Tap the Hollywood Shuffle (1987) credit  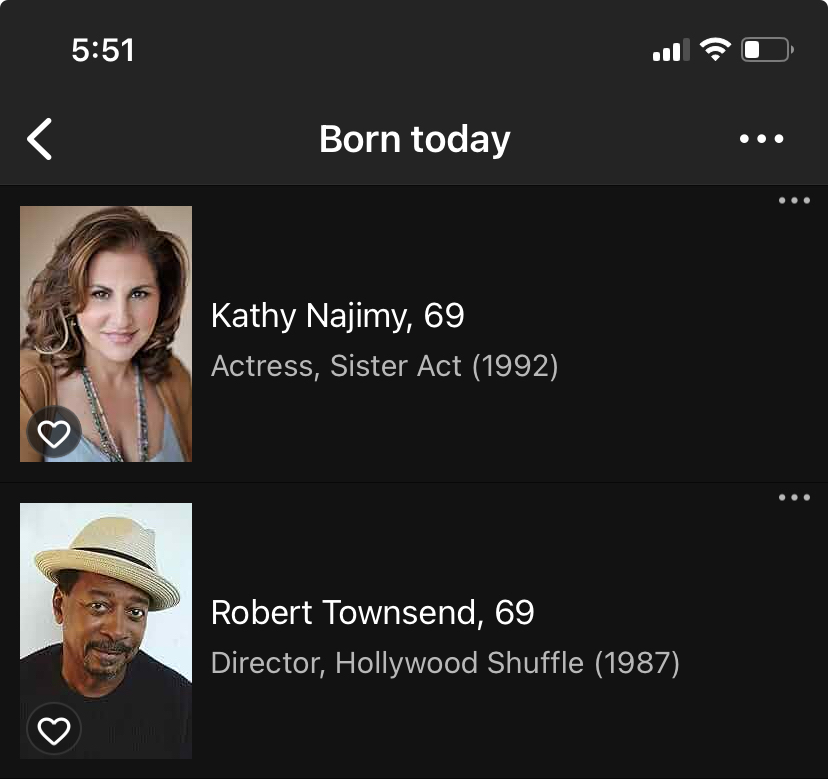507,663
